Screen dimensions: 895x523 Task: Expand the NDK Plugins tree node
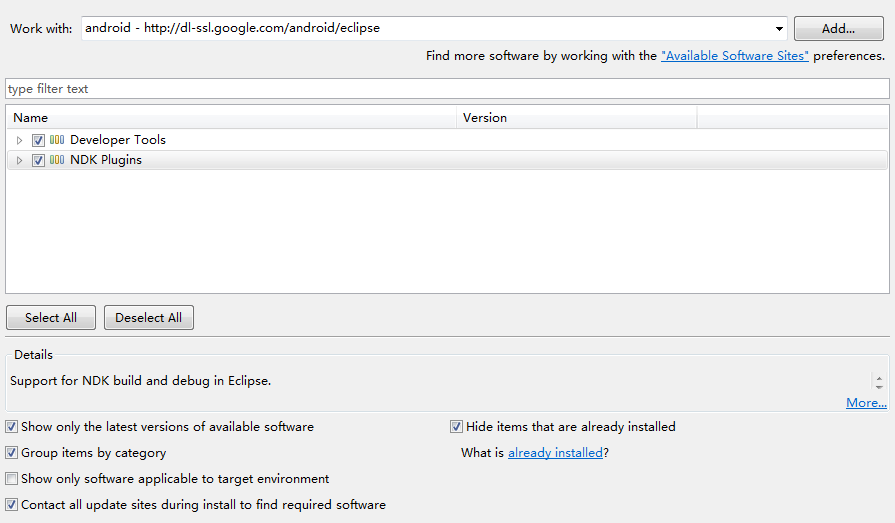[x=19, y=160]
